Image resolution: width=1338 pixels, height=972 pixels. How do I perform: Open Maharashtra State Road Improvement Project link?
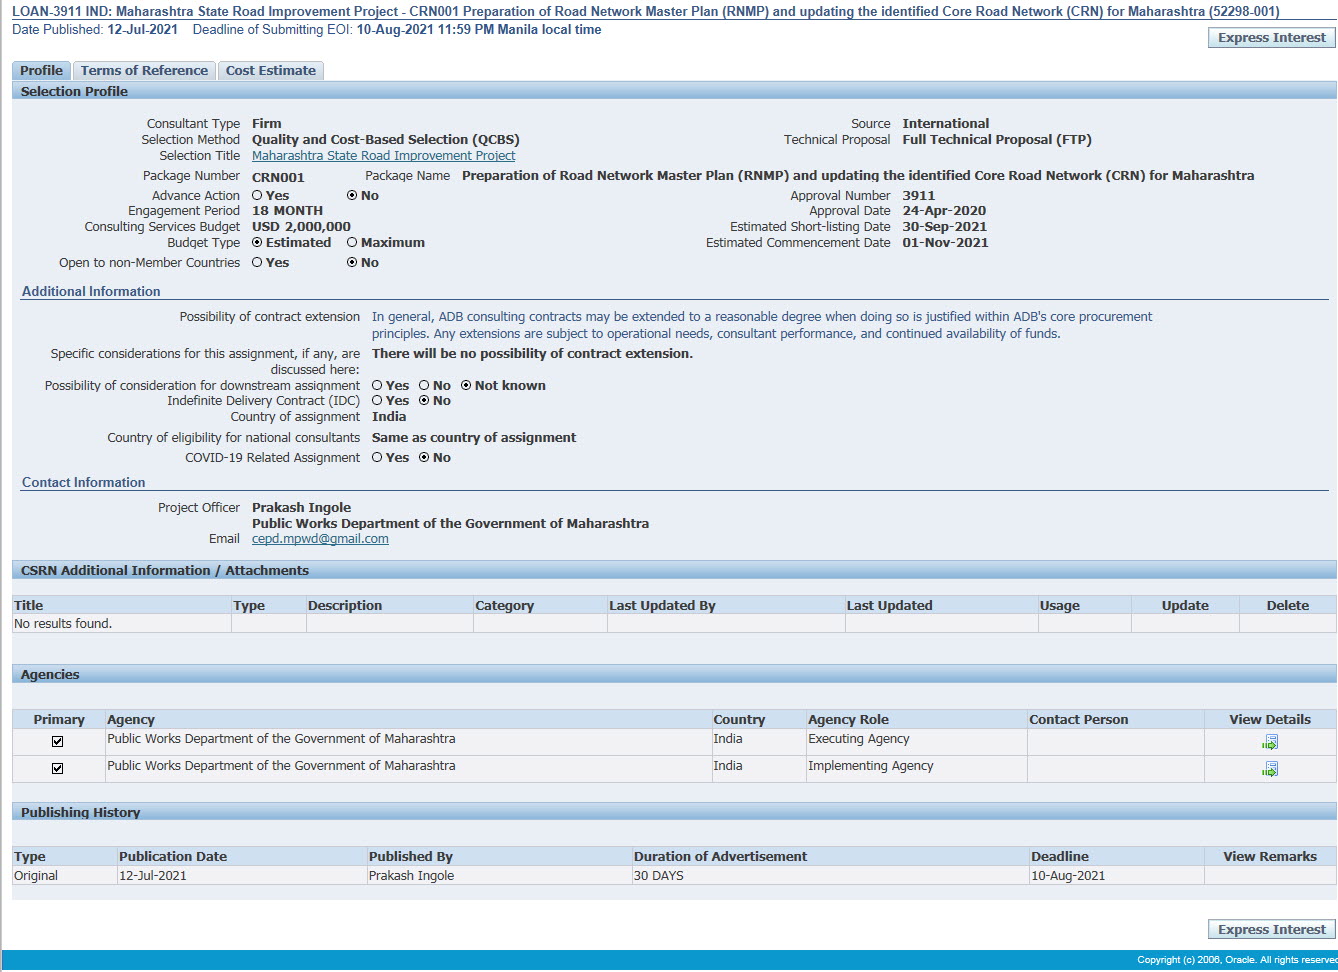tap(384, 156)
